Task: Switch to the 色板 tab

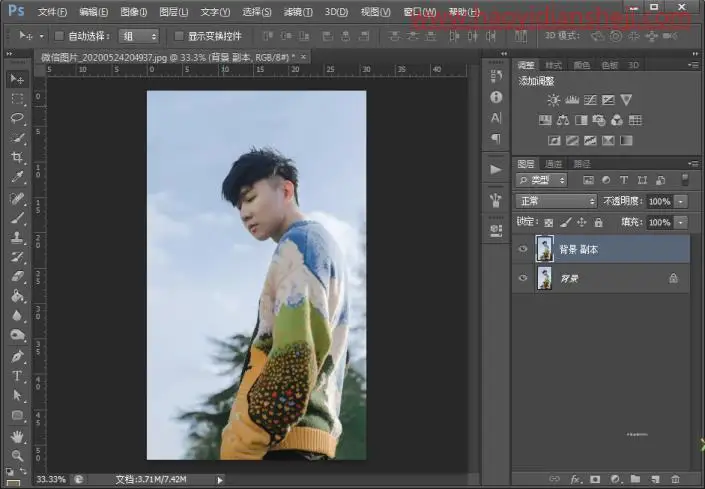Action: (610, 65)
